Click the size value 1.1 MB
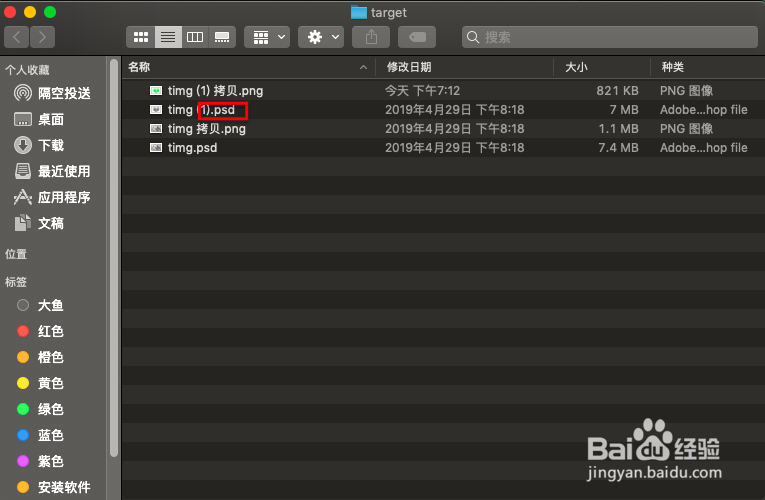This screenshot has height=500, width=765. click(x=618, y=129)
